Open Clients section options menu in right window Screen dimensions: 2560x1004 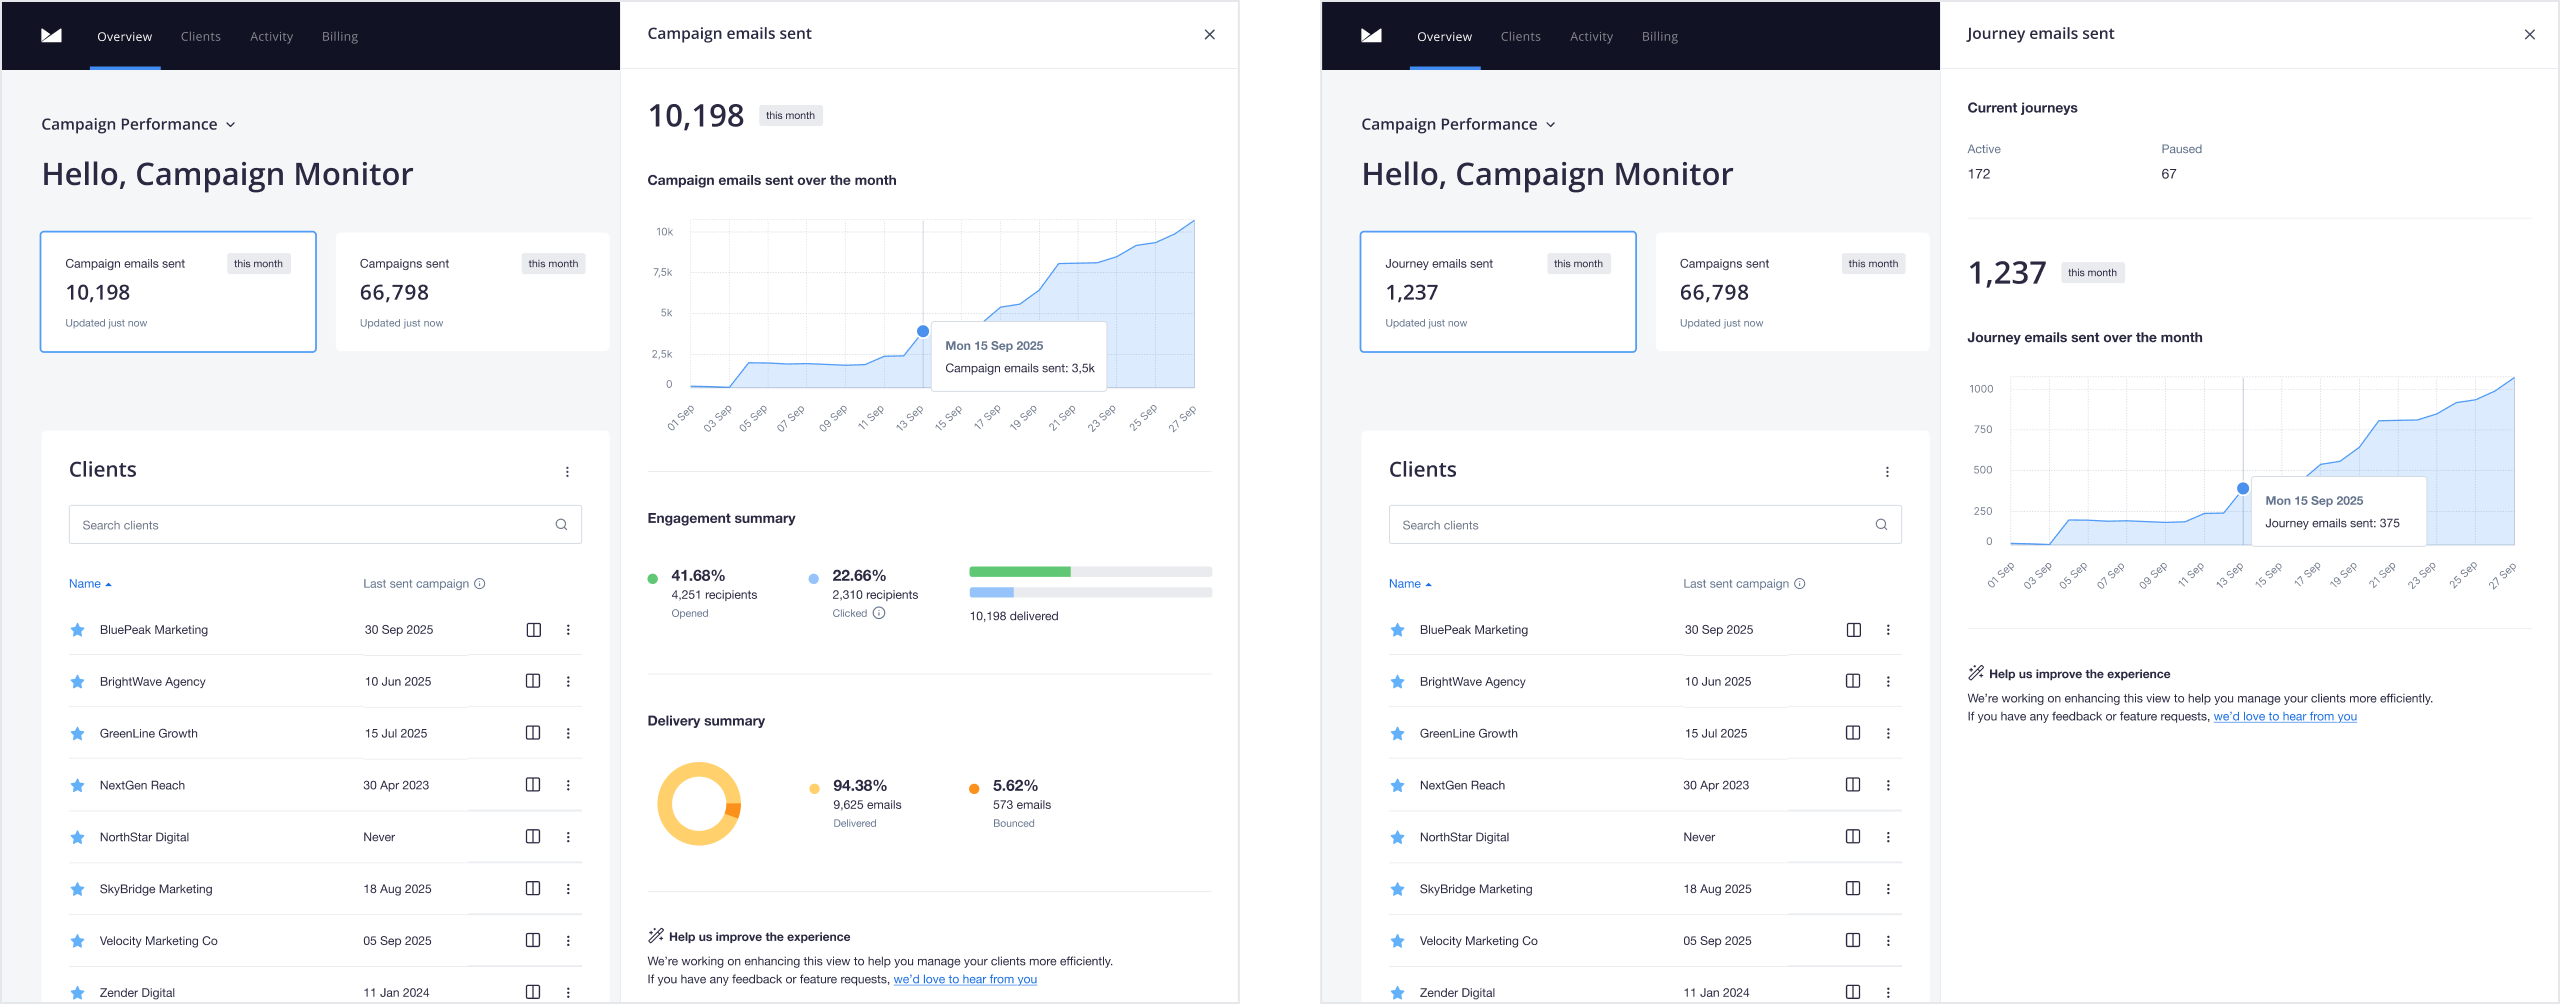[1887, 472]
